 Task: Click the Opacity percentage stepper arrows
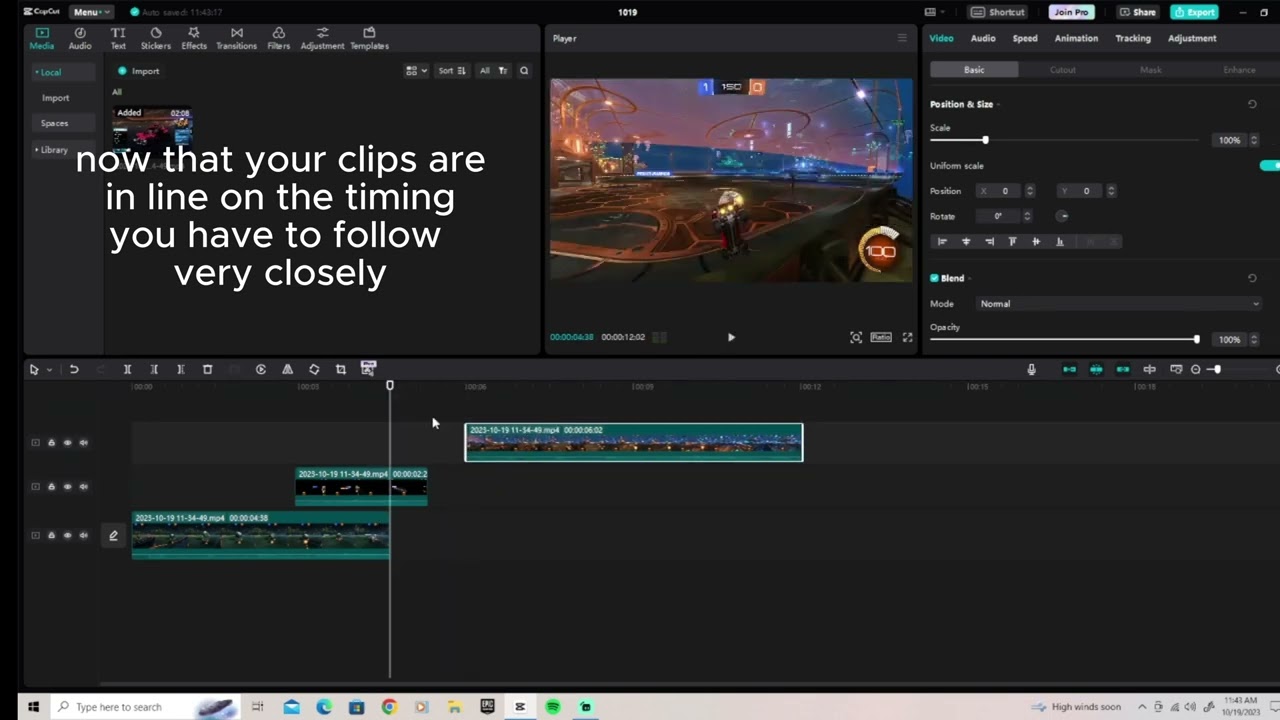(1254, 340)
